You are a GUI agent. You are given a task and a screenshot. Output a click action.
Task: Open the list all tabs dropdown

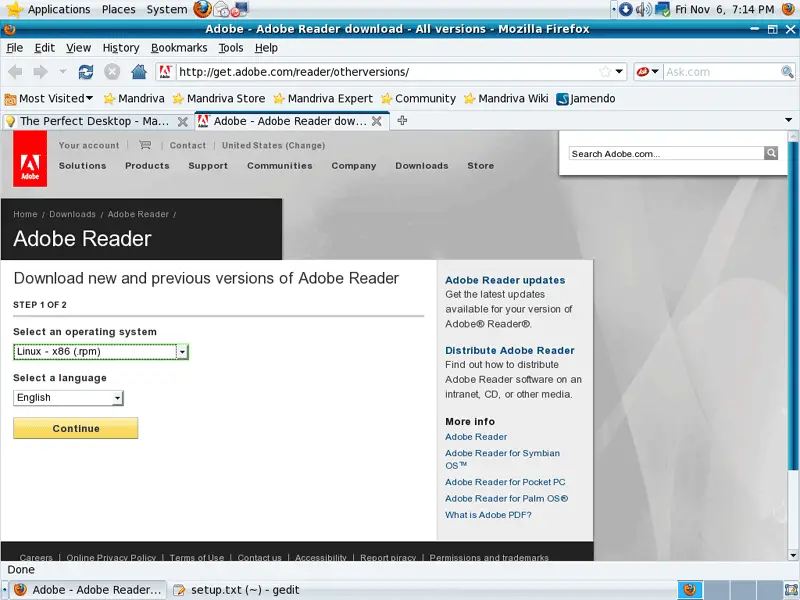coord(788,120)
